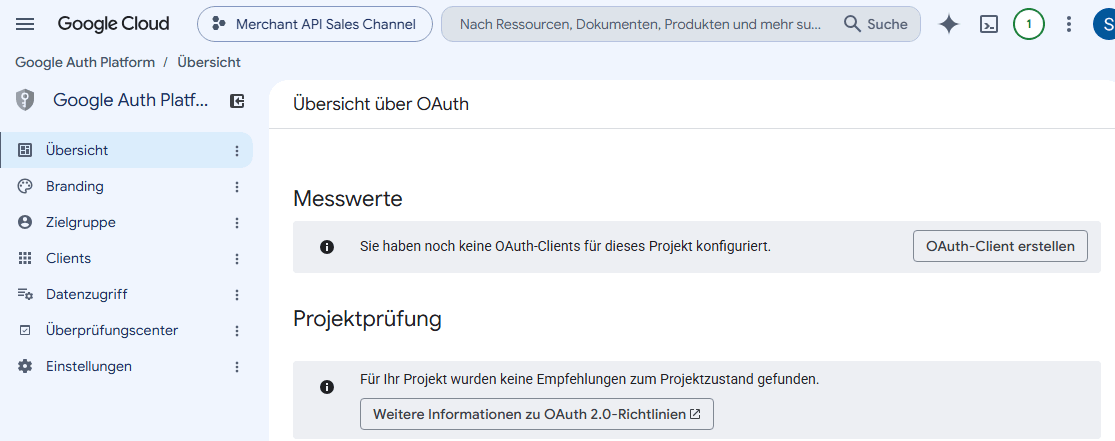Image resolution: width=1115 pixels, height=441 pixels.
Task: Open the three-dot menu next to Überprüfungscenter
Action: pos(237,331)
